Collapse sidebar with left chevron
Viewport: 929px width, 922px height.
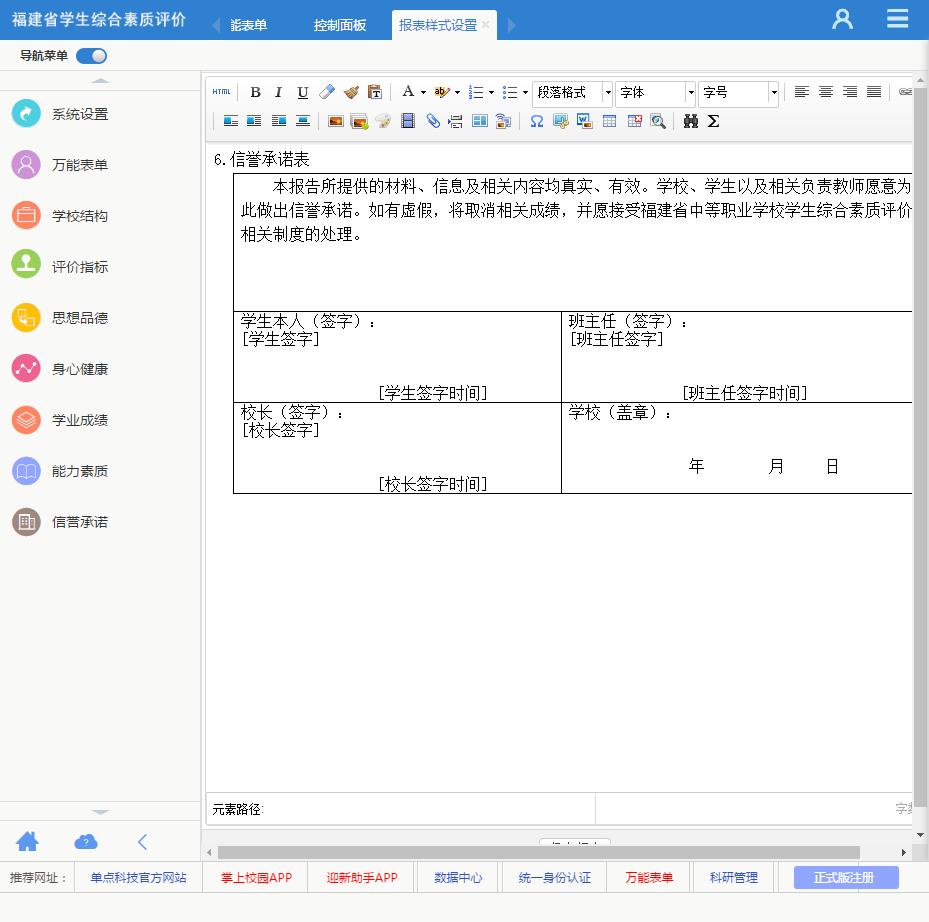(142, 841)
